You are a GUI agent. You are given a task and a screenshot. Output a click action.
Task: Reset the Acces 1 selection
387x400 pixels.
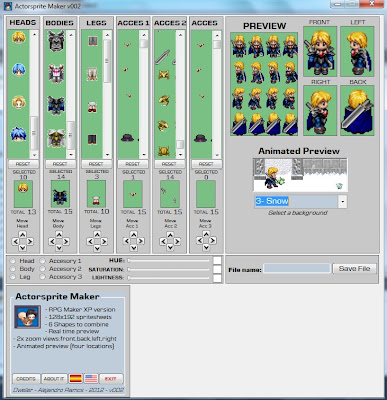[x=133, y=164]
